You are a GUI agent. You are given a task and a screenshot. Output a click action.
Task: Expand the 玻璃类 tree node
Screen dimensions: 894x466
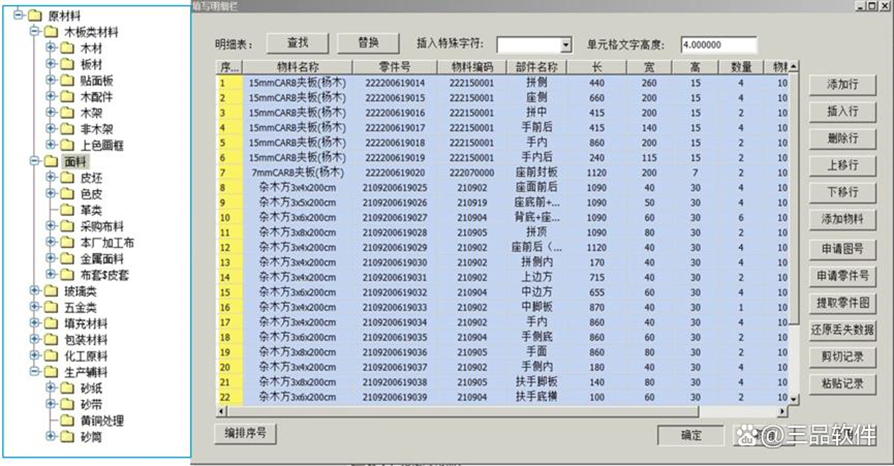click(x=35, y=290)
